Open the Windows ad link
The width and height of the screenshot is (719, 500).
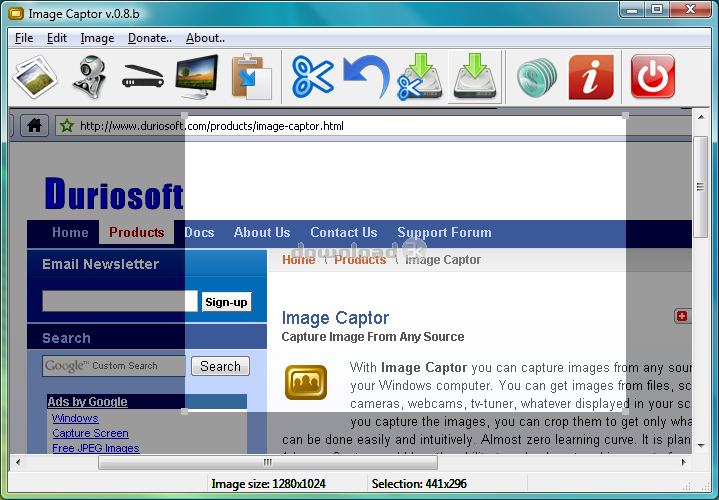75,418
